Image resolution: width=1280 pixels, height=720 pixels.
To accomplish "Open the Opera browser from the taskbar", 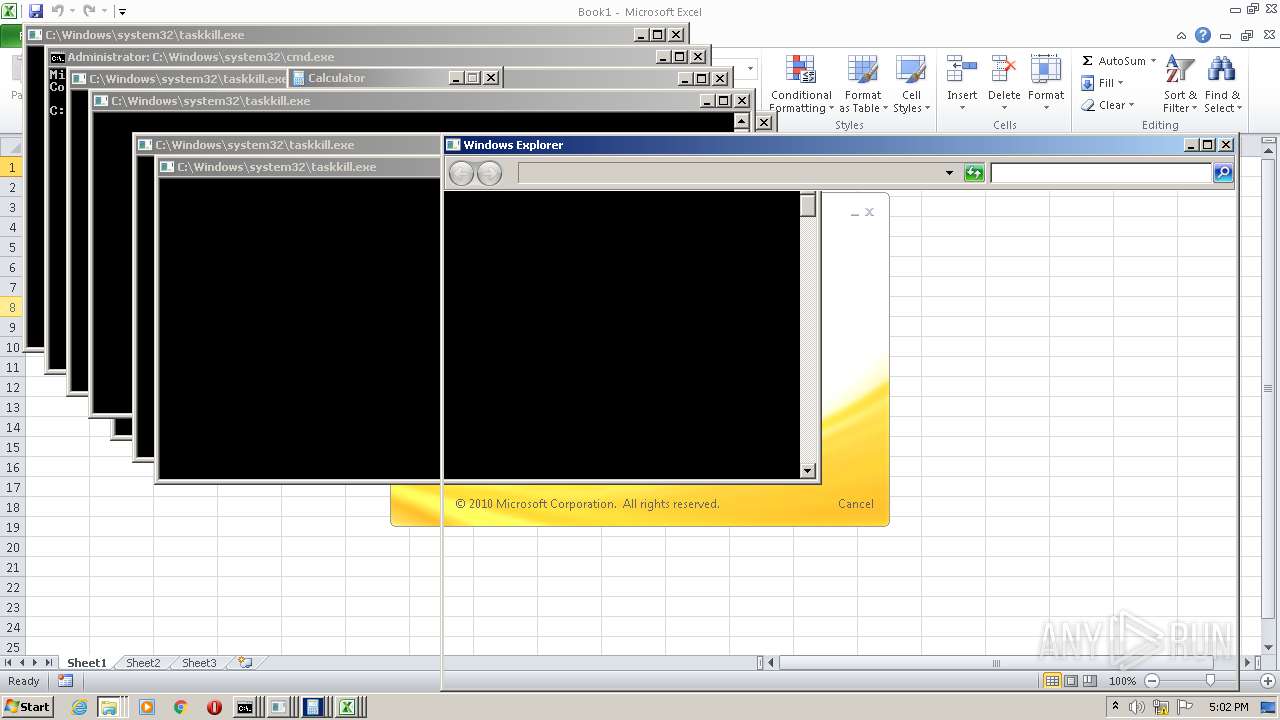I will coord(214,707).
